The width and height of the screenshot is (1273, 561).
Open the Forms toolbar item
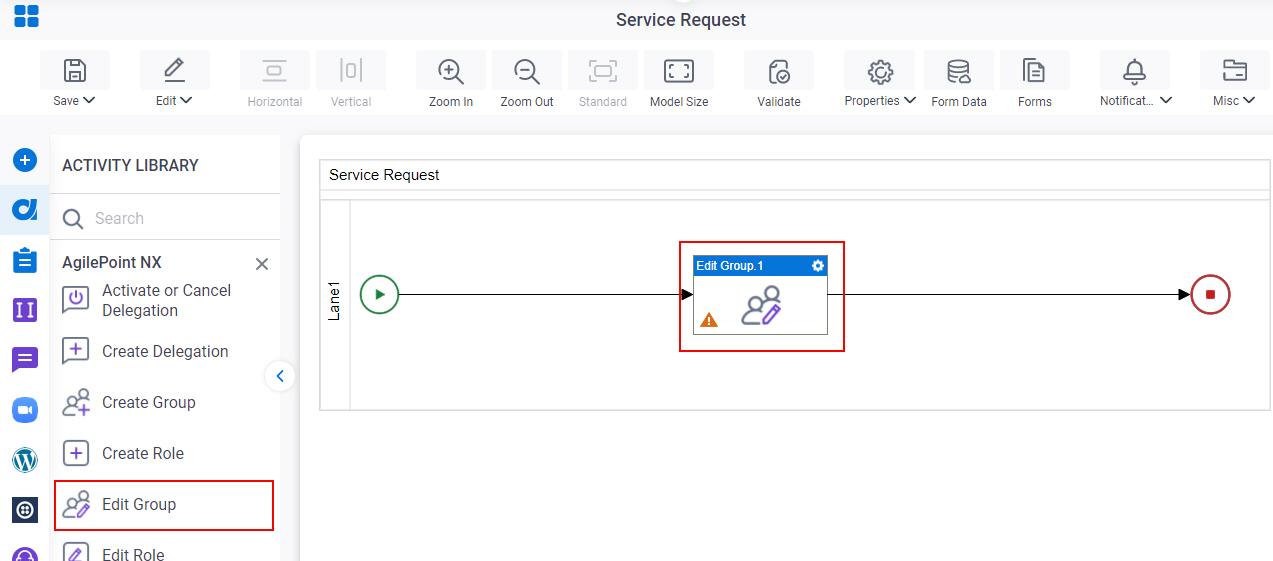(1034, 71)
